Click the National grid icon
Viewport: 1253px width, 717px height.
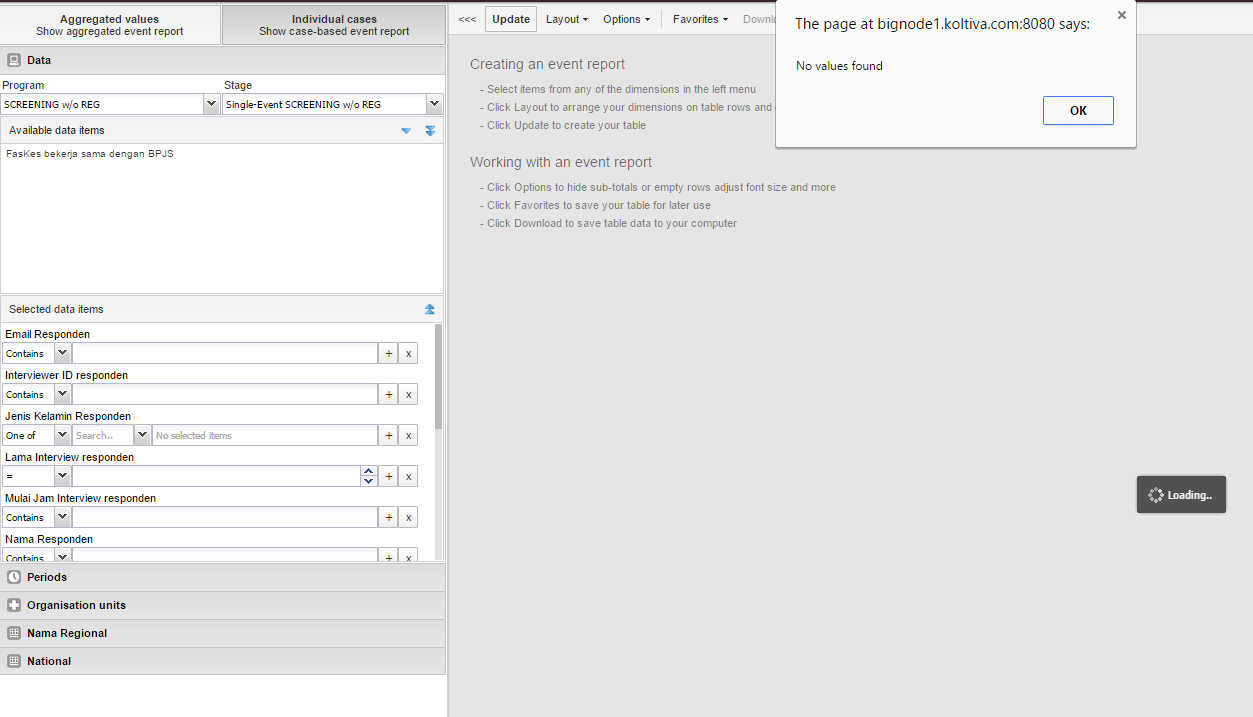(14, 661)
